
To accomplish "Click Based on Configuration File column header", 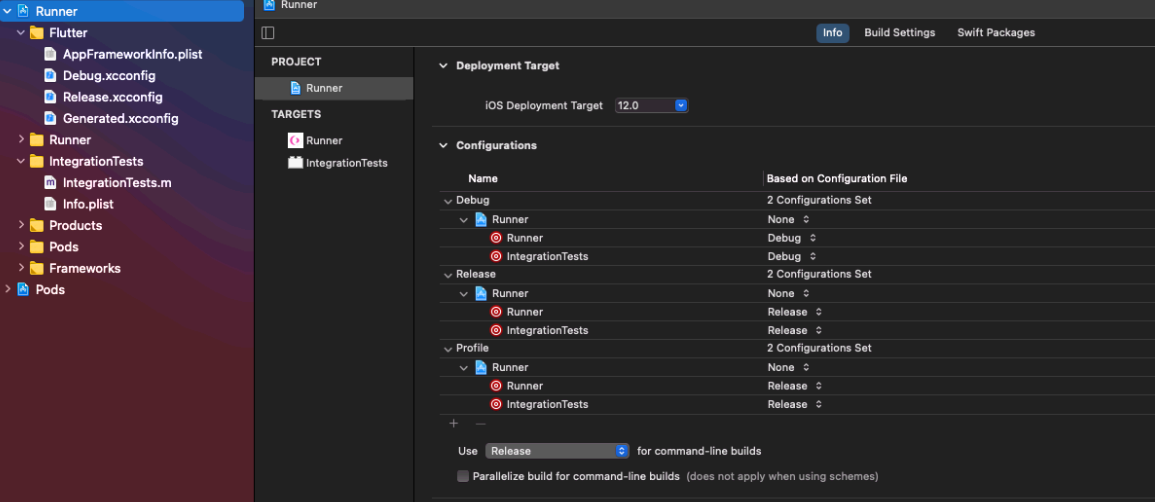I will click(837, 179).
